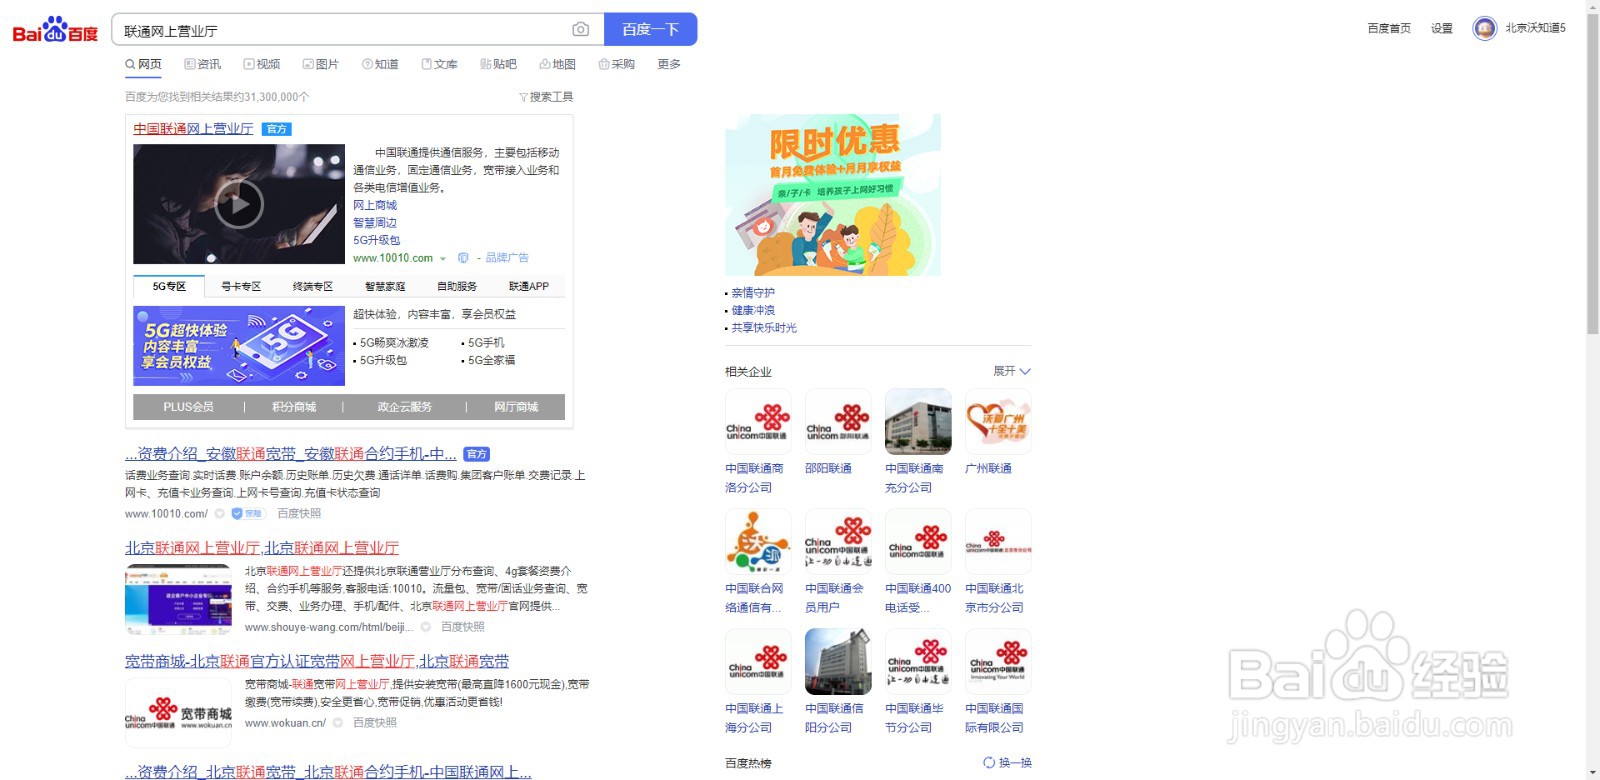Switch to 地图 tab
The height and width of the screenshot is (780, 1600).
click(557, 64)
